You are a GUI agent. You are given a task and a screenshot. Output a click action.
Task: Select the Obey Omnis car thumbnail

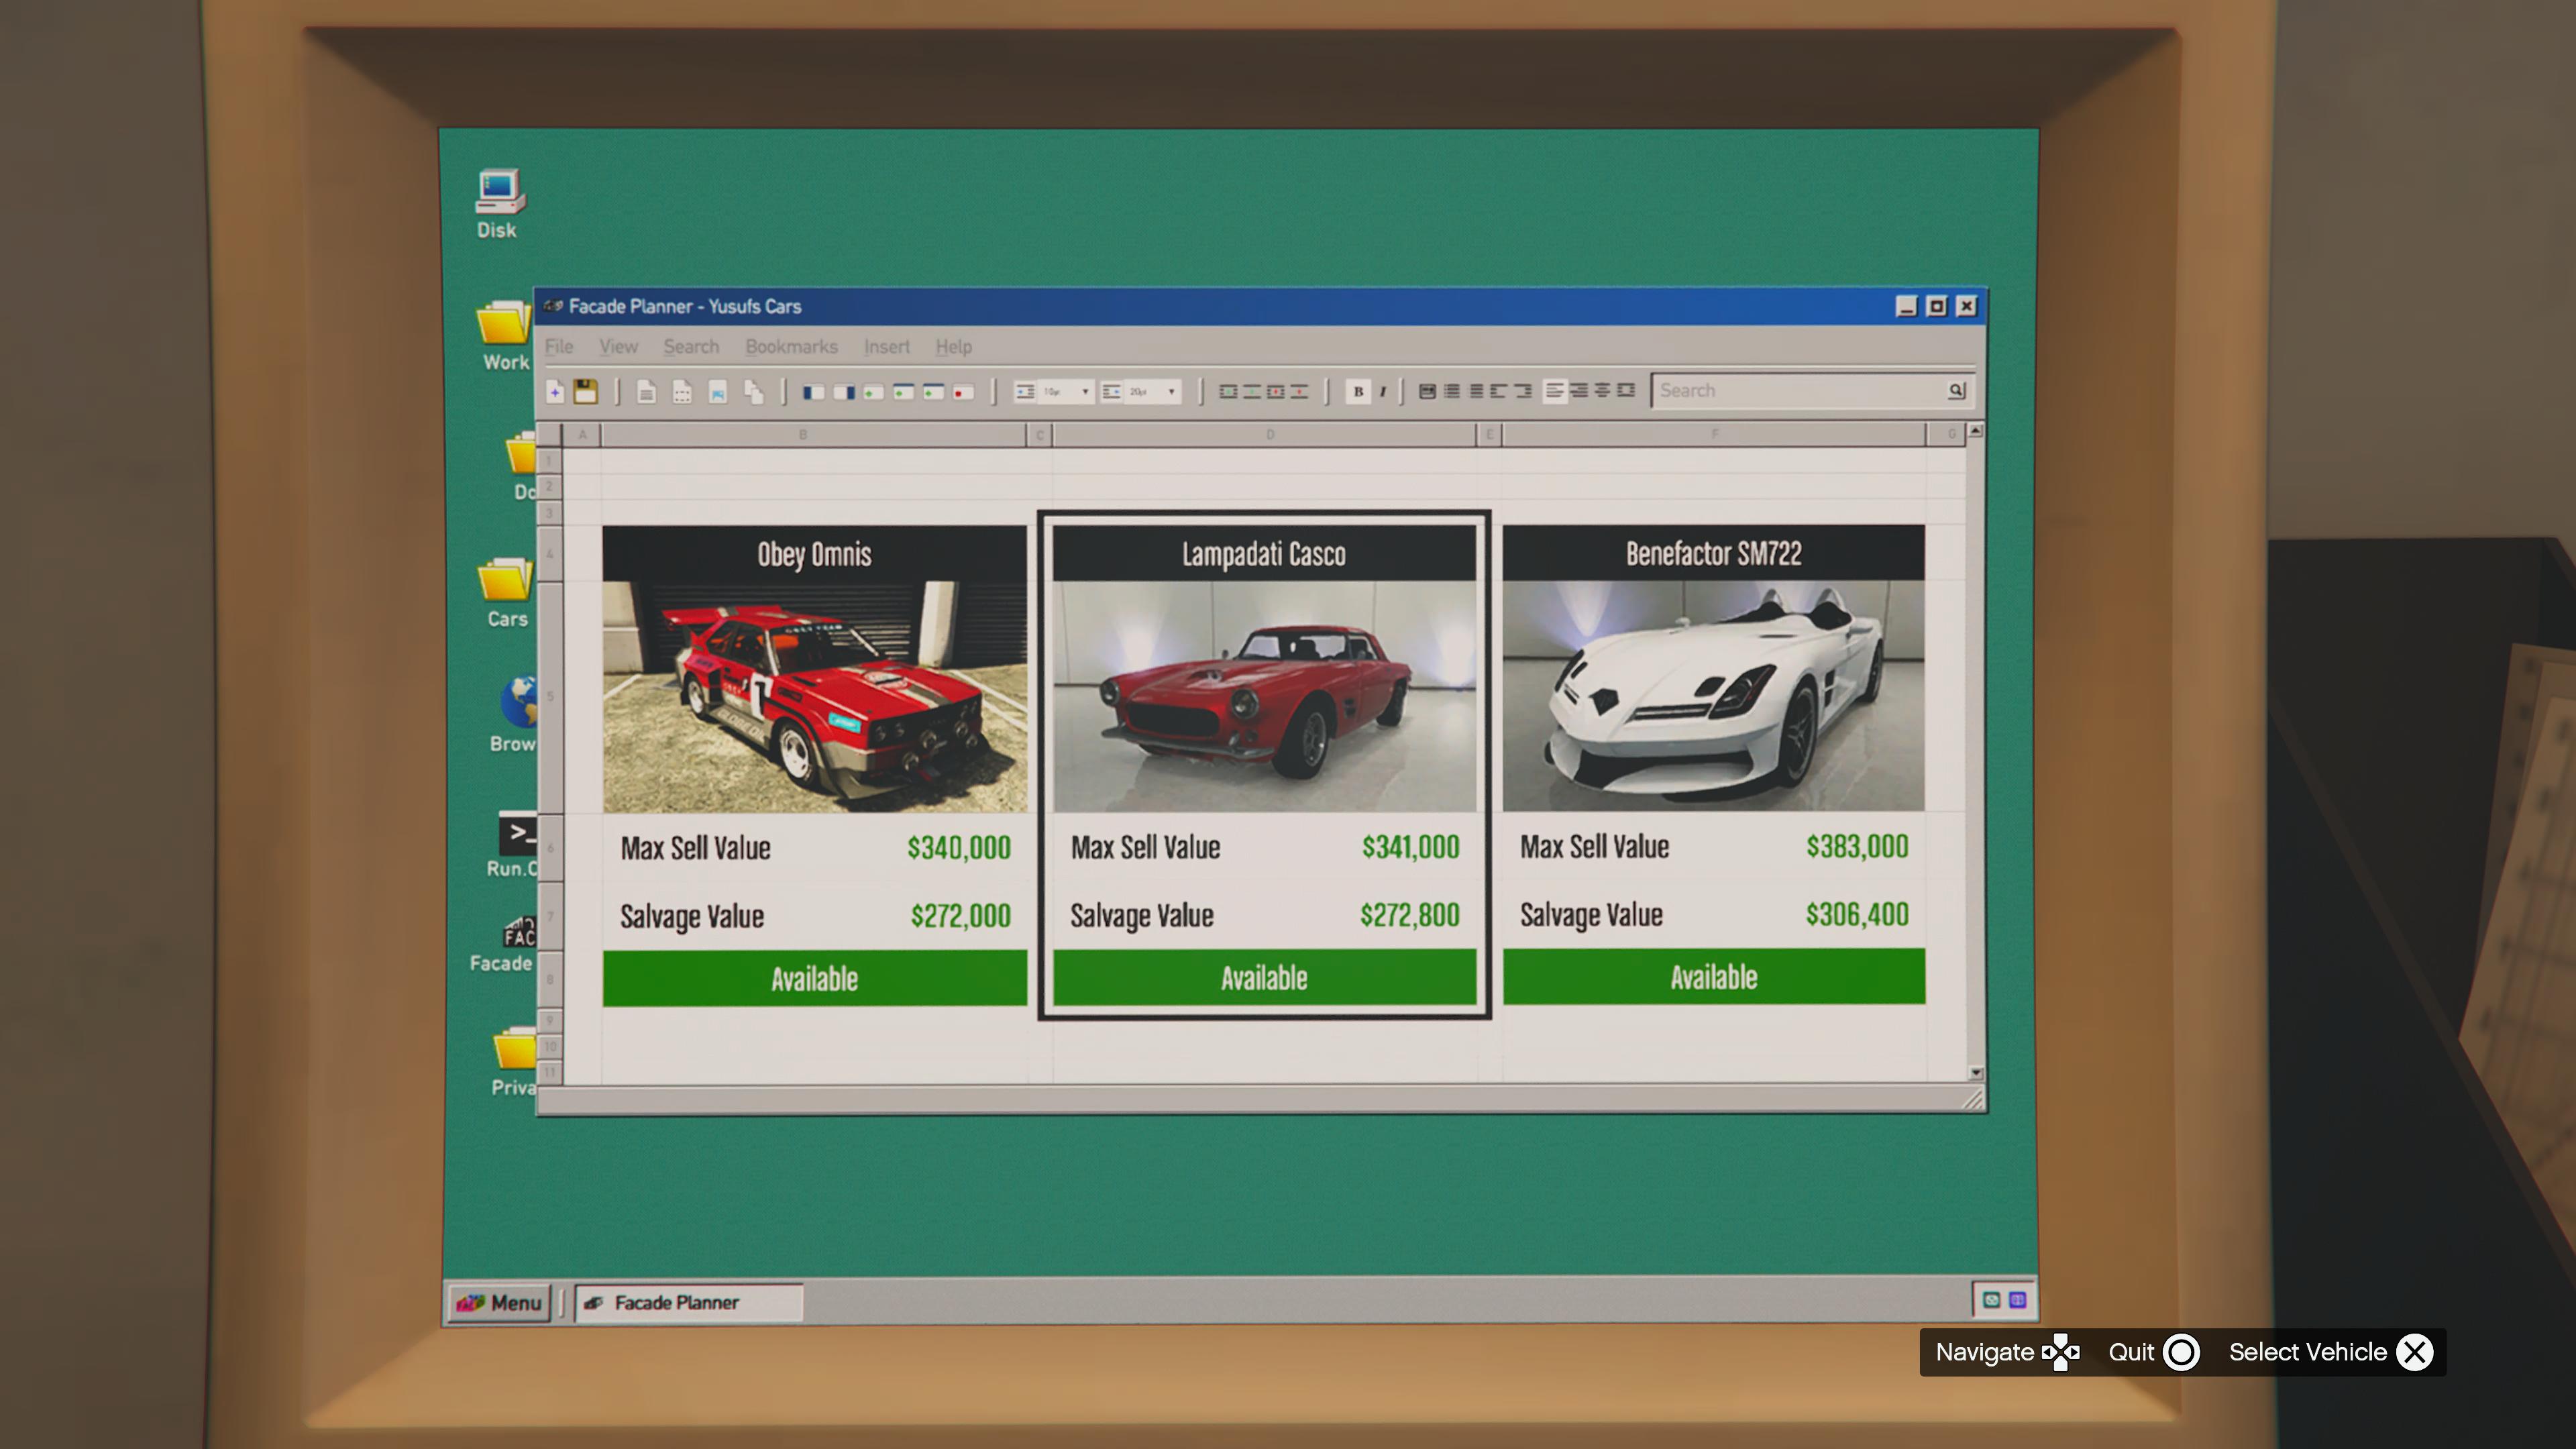click(x=814, y=697)
